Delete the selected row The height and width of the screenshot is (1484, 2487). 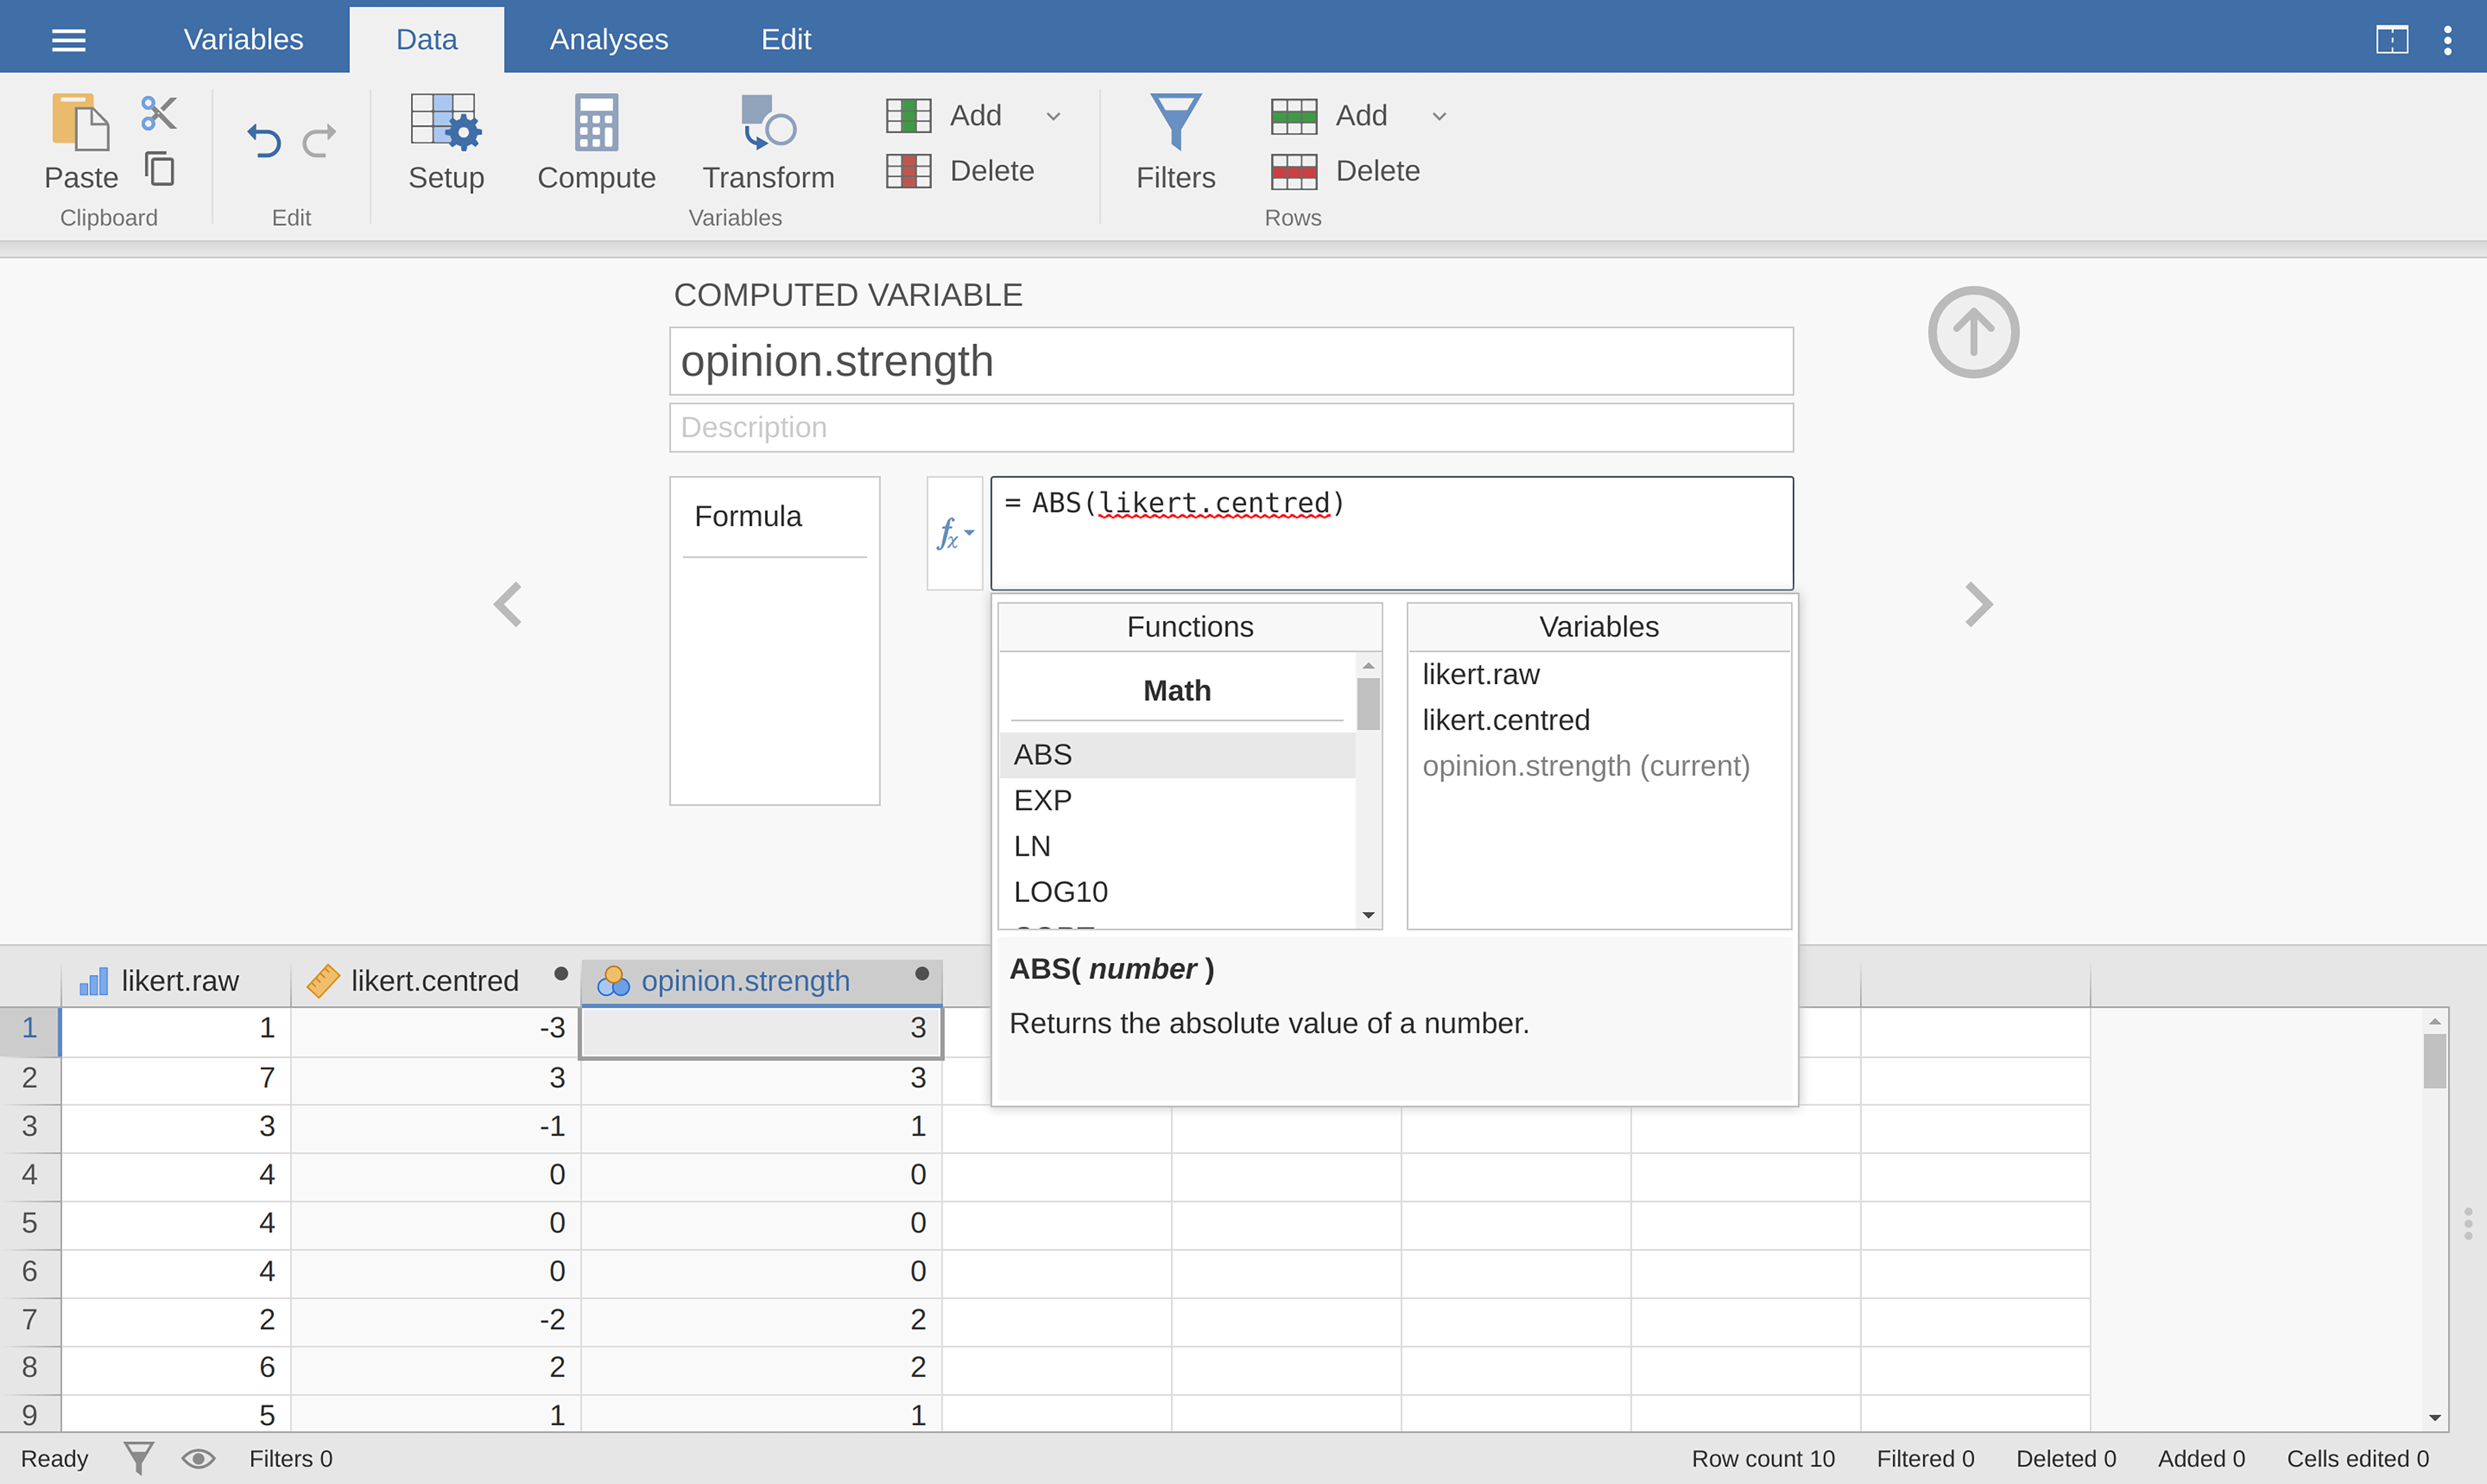pos(1345,171)
